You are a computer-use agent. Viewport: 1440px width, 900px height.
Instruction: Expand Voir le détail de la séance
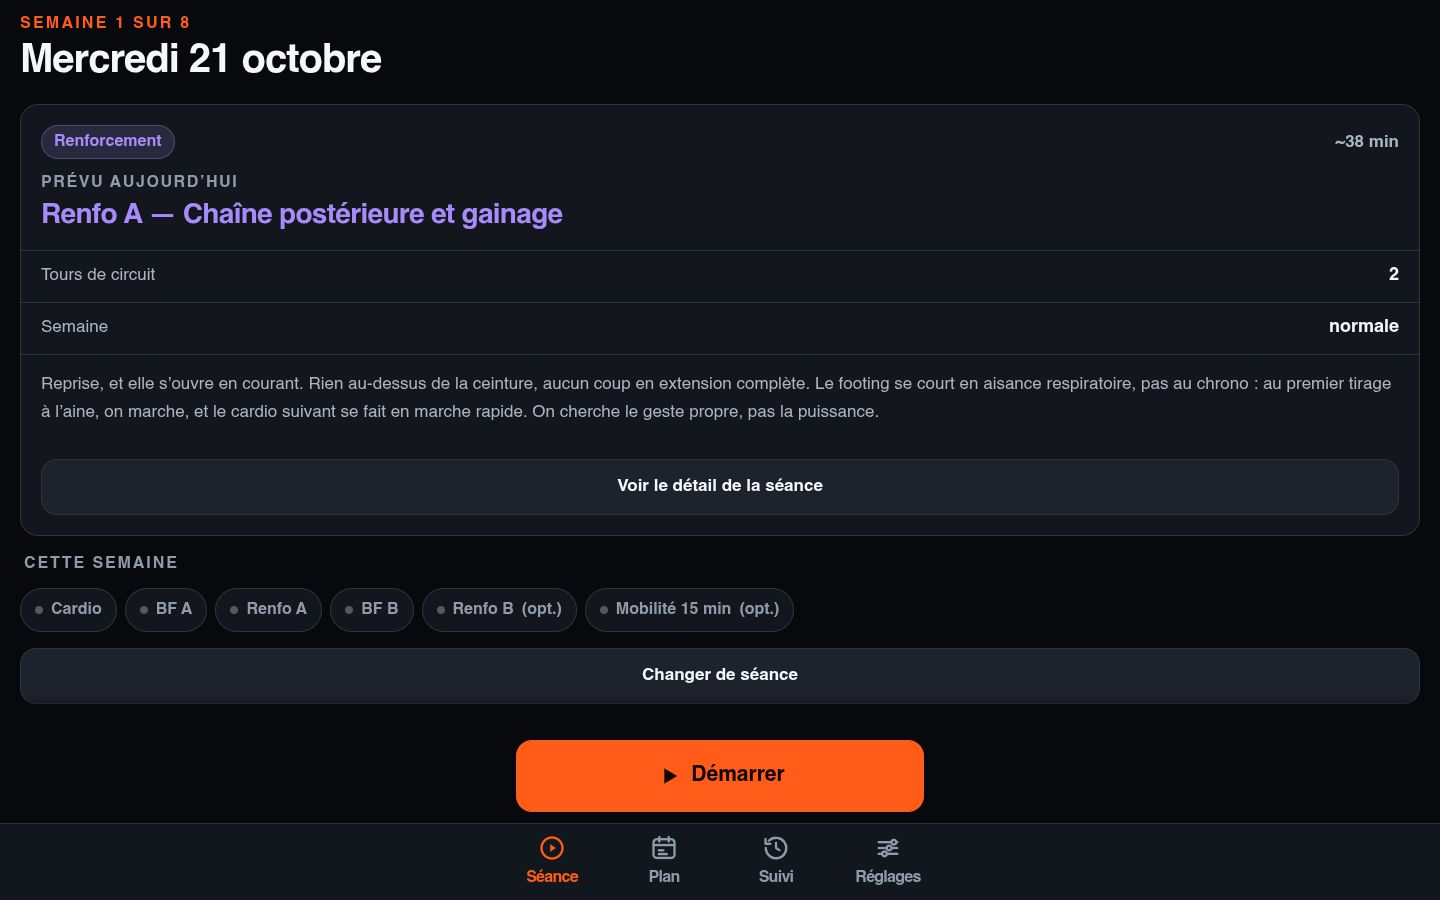tap(720, 486)
